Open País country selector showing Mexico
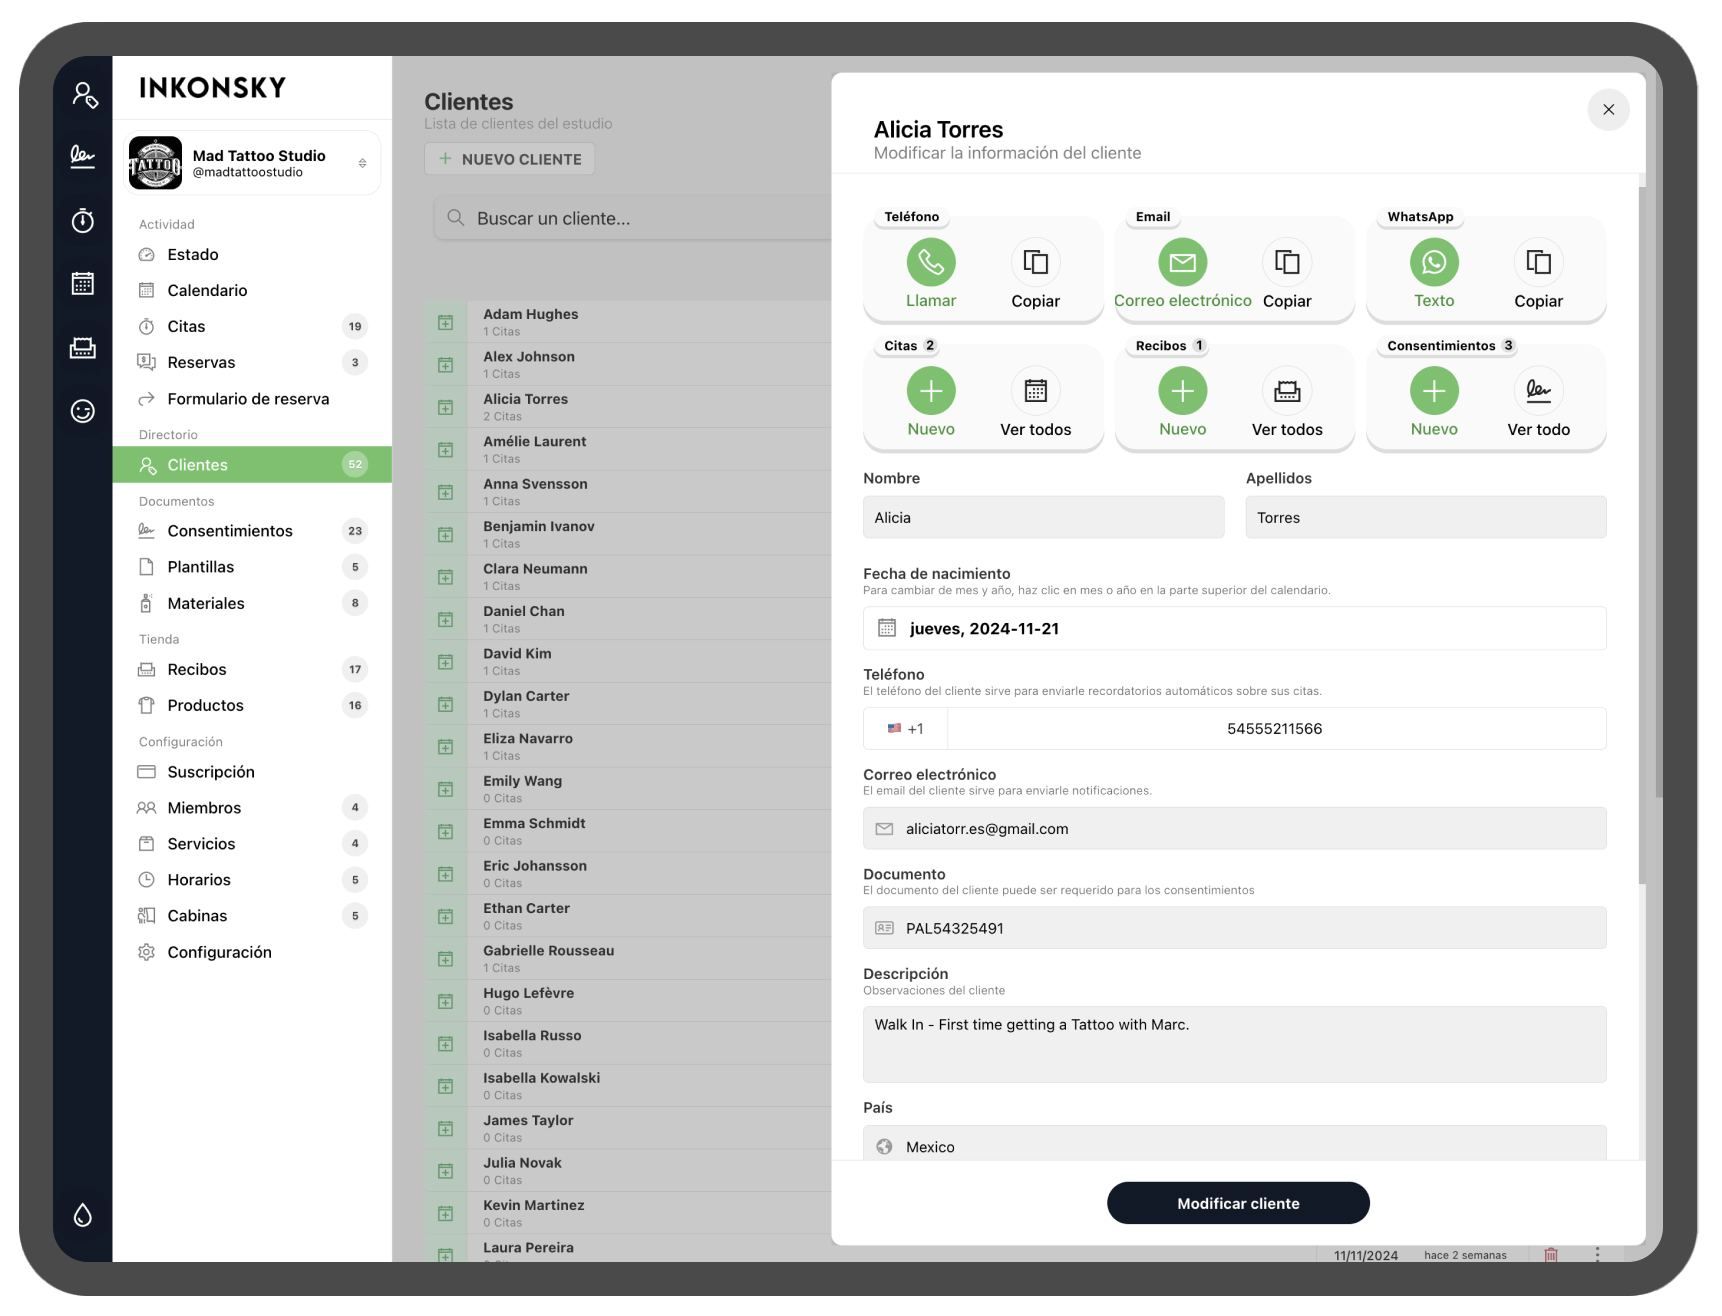The image size is (1722, 1316). [x=1234, y=1145]
